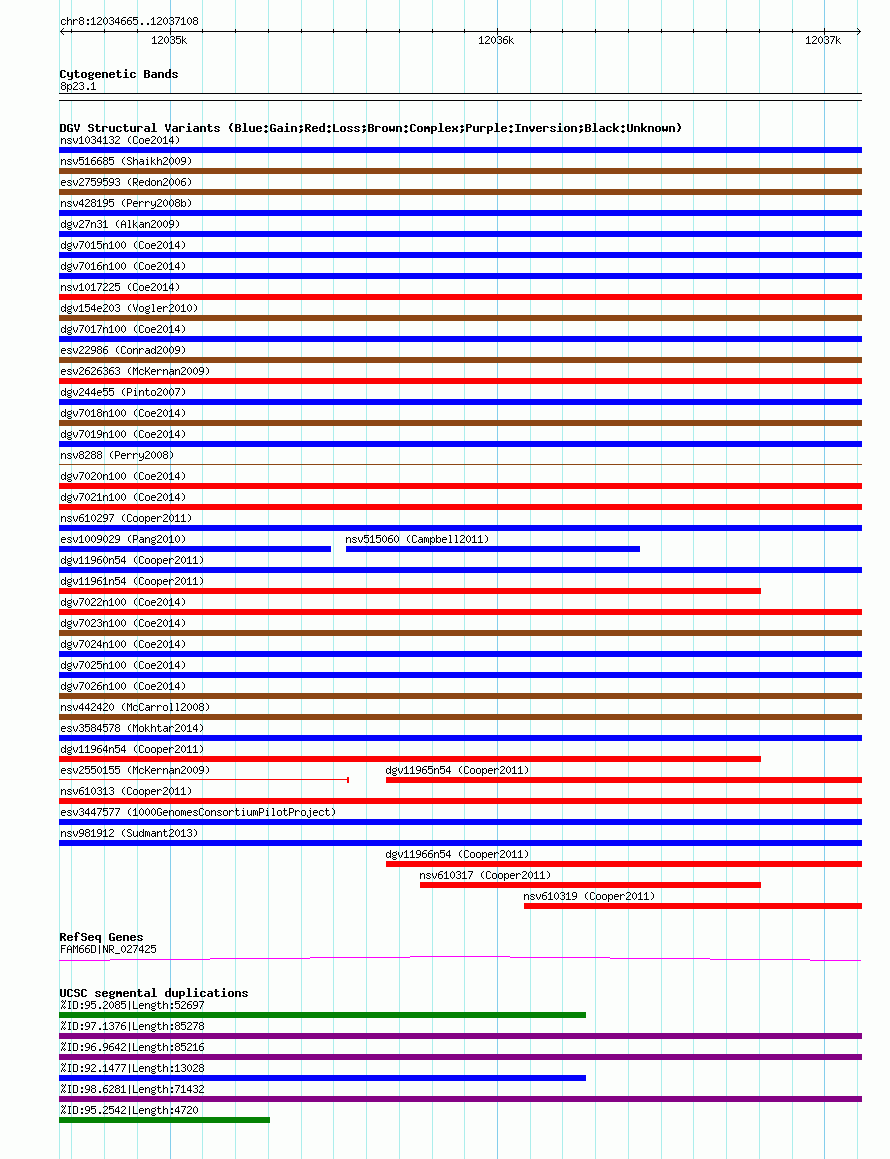The width and height of the screenshot is (890, 1159).
Task: Click dgv27n31 (Alkan2009) label
Action: click(120, 224)
